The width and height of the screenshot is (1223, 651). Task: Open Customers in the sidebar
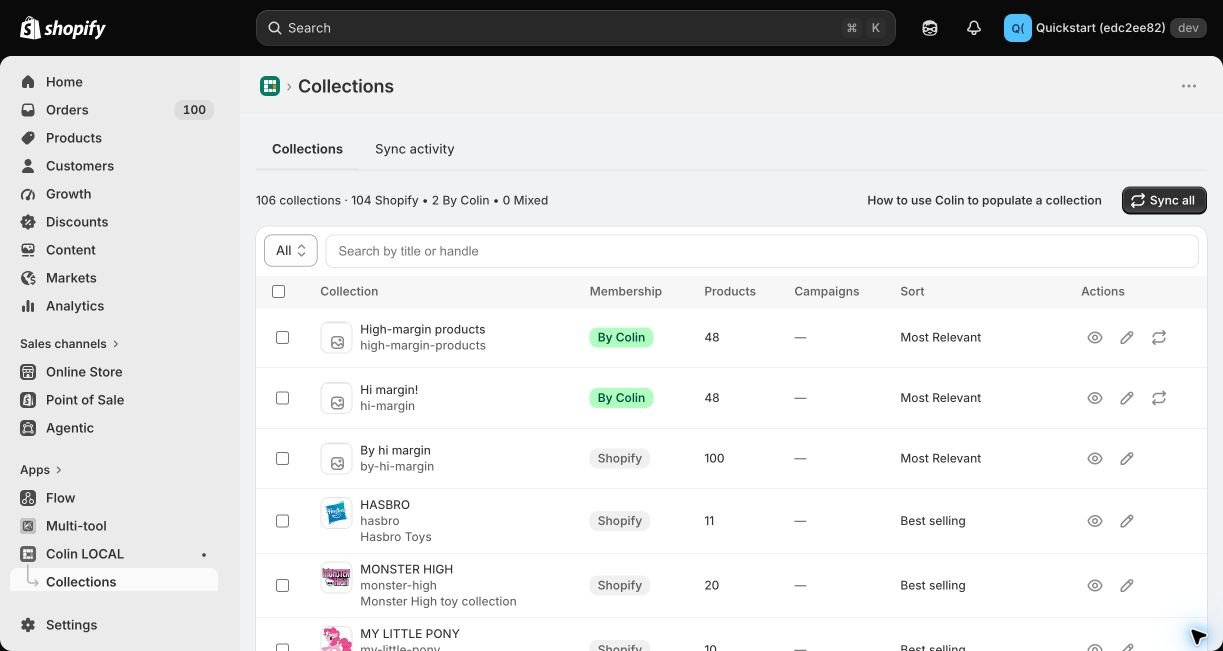(80, 166)
